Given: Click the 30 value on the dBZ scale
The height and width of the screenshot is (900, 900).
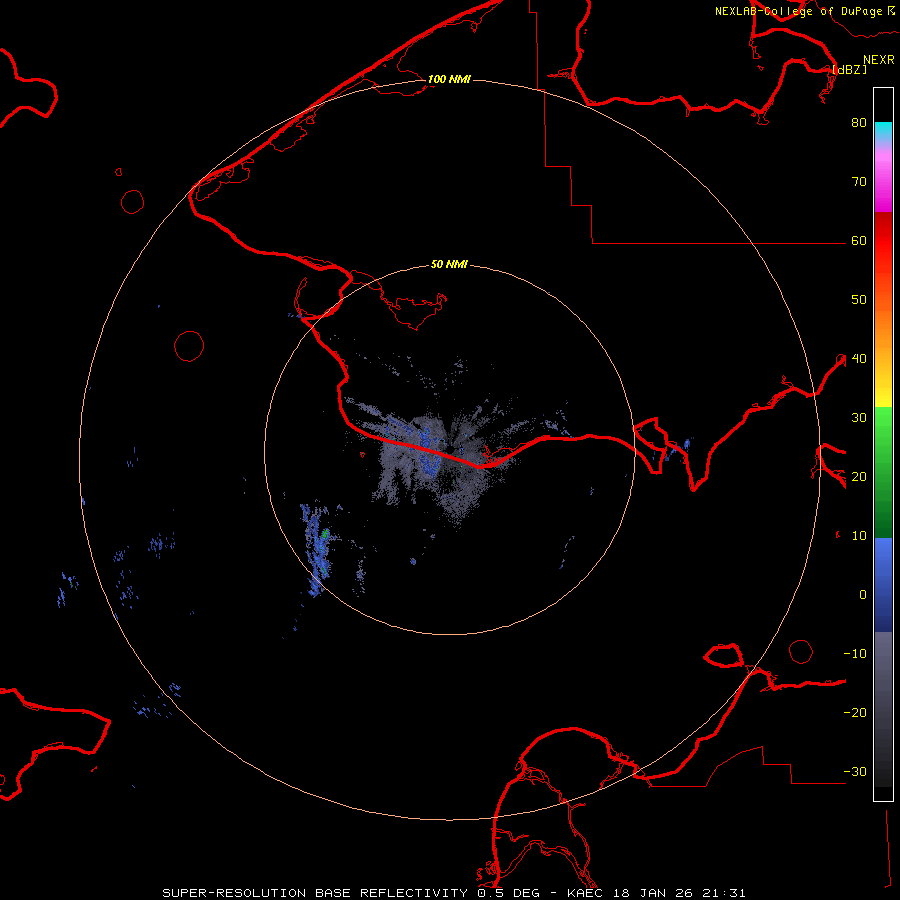Looking at the screenshot, I should pyautogui.click(x=859, y=418).
